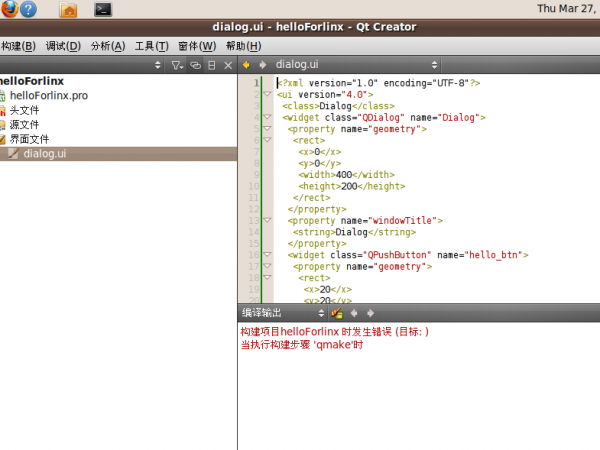Open the 工具(T) tools menu
The height and width of the screenshot is (450, 600).
click(151, 46)
